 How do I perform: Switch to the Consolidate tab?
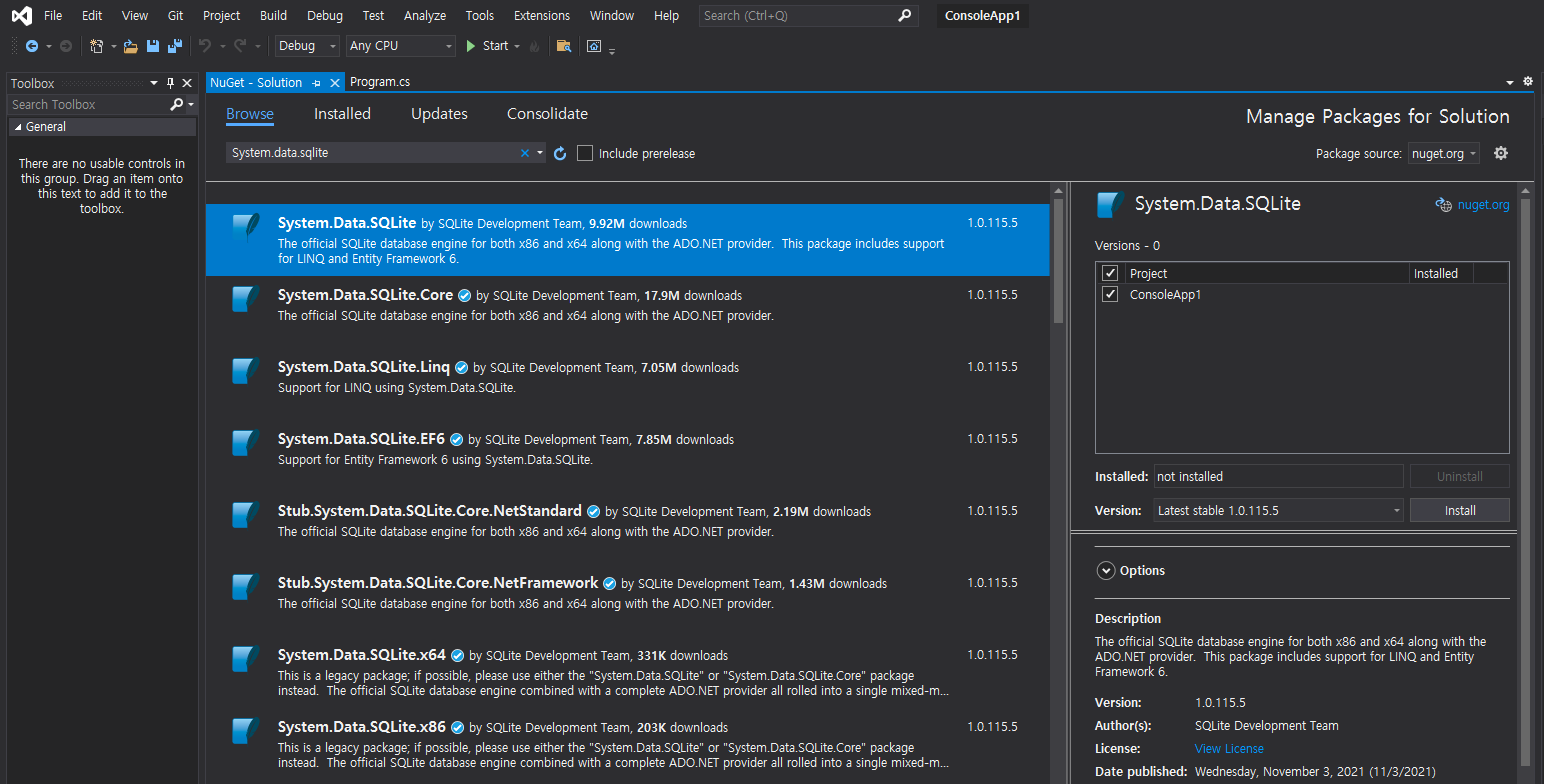tap(547, 114)
